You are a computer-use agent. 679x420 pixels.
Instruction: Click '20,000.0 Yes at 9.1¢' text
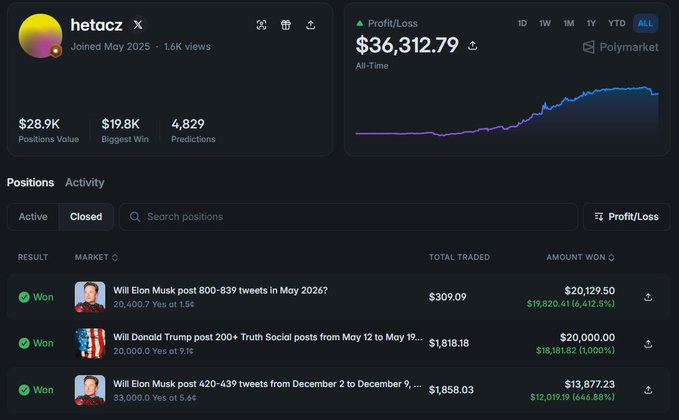click(153, 351)
